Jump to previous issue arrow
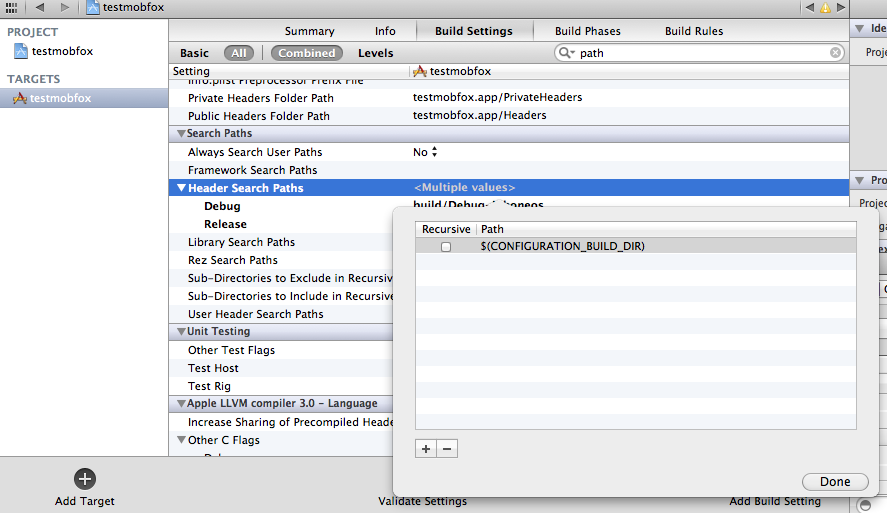887x513 pixels. click(810, 7)
